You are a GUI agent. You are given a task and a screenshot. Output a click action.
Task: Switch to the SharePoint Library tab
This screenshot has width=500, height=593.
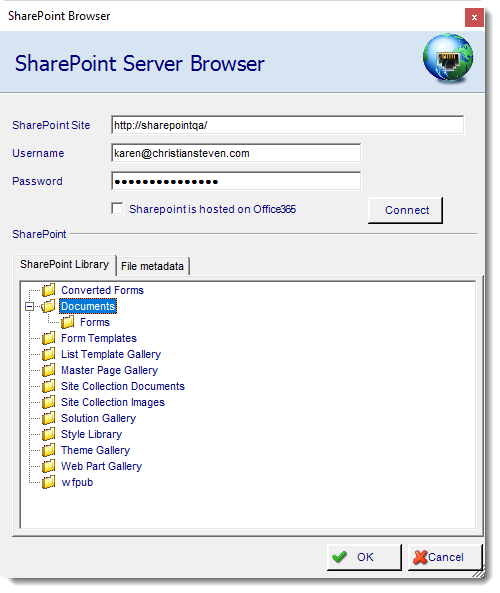coord(64,264)
